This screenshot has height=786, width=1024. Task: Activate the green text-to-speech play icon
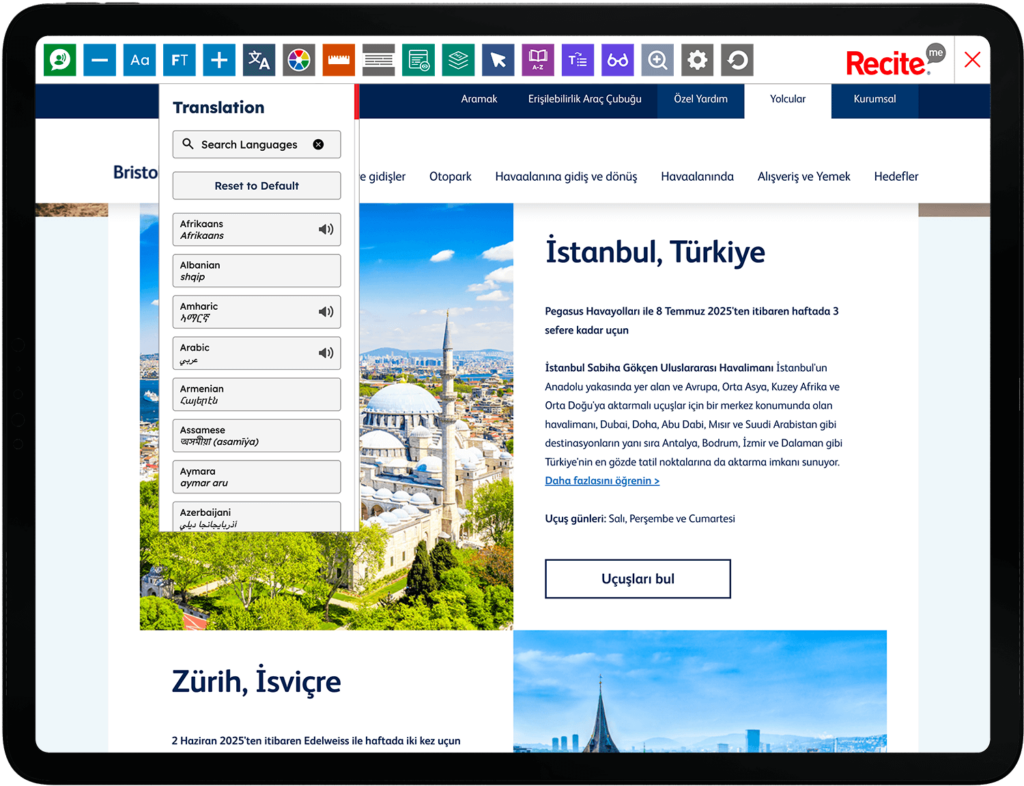(x=59, y=59)
